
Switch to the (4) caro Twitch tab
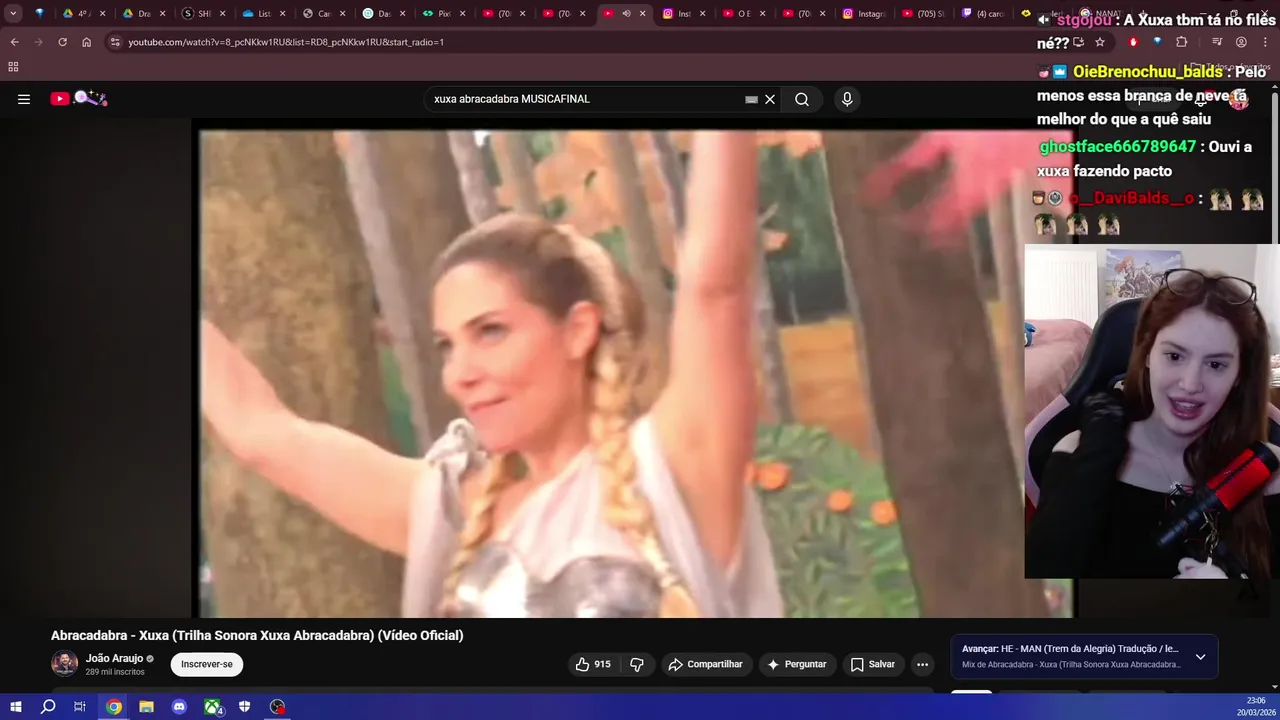point(982,14)
